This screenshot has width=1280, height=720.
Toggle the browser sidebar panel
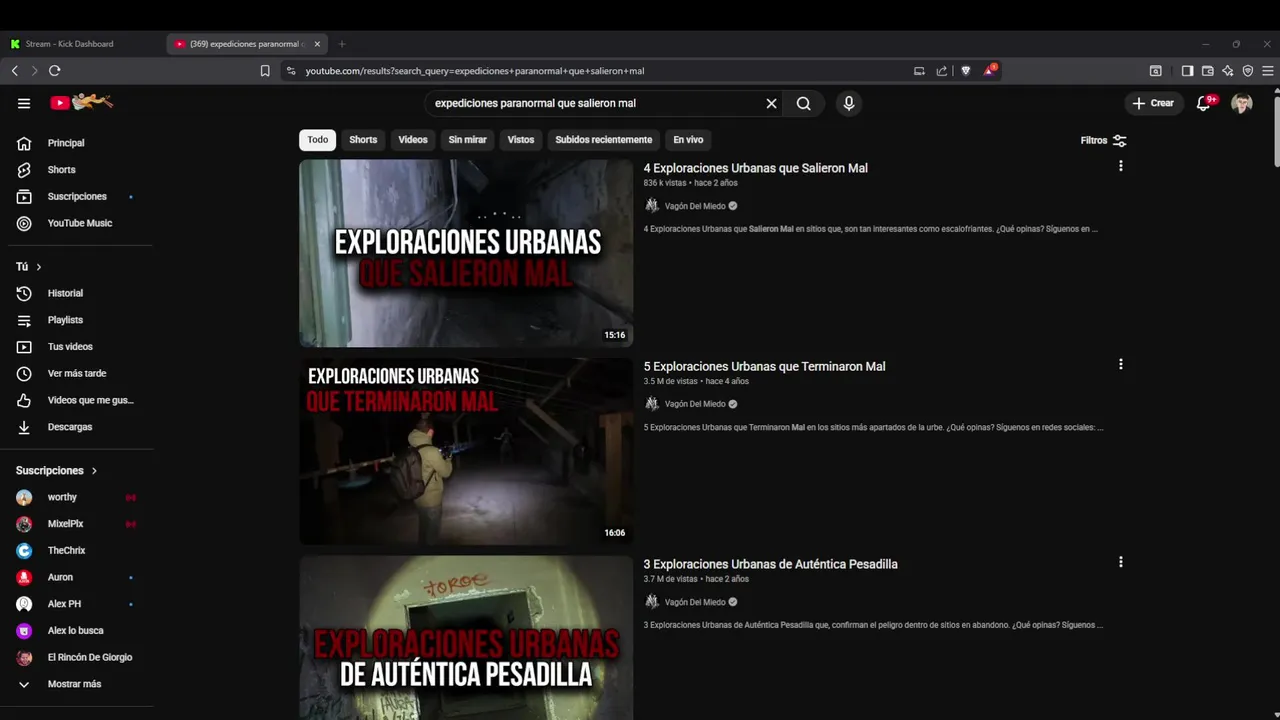pos(1187,71)
